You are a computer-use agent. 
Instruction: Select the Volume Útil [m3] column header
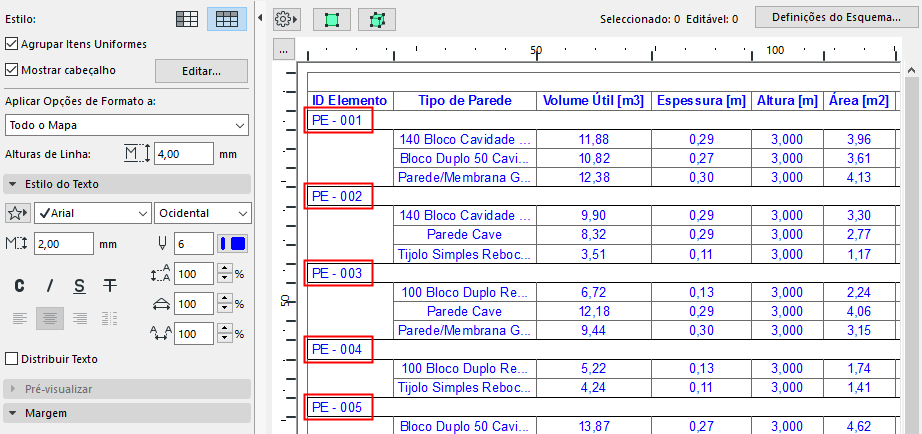594,101
